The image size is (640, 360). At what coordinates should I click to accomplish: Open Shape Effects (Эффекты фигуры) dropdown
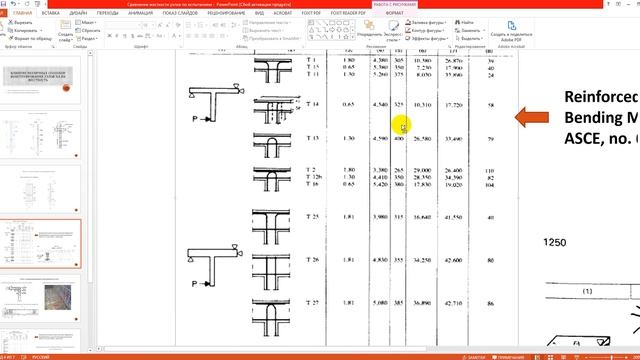click(427, 38)
